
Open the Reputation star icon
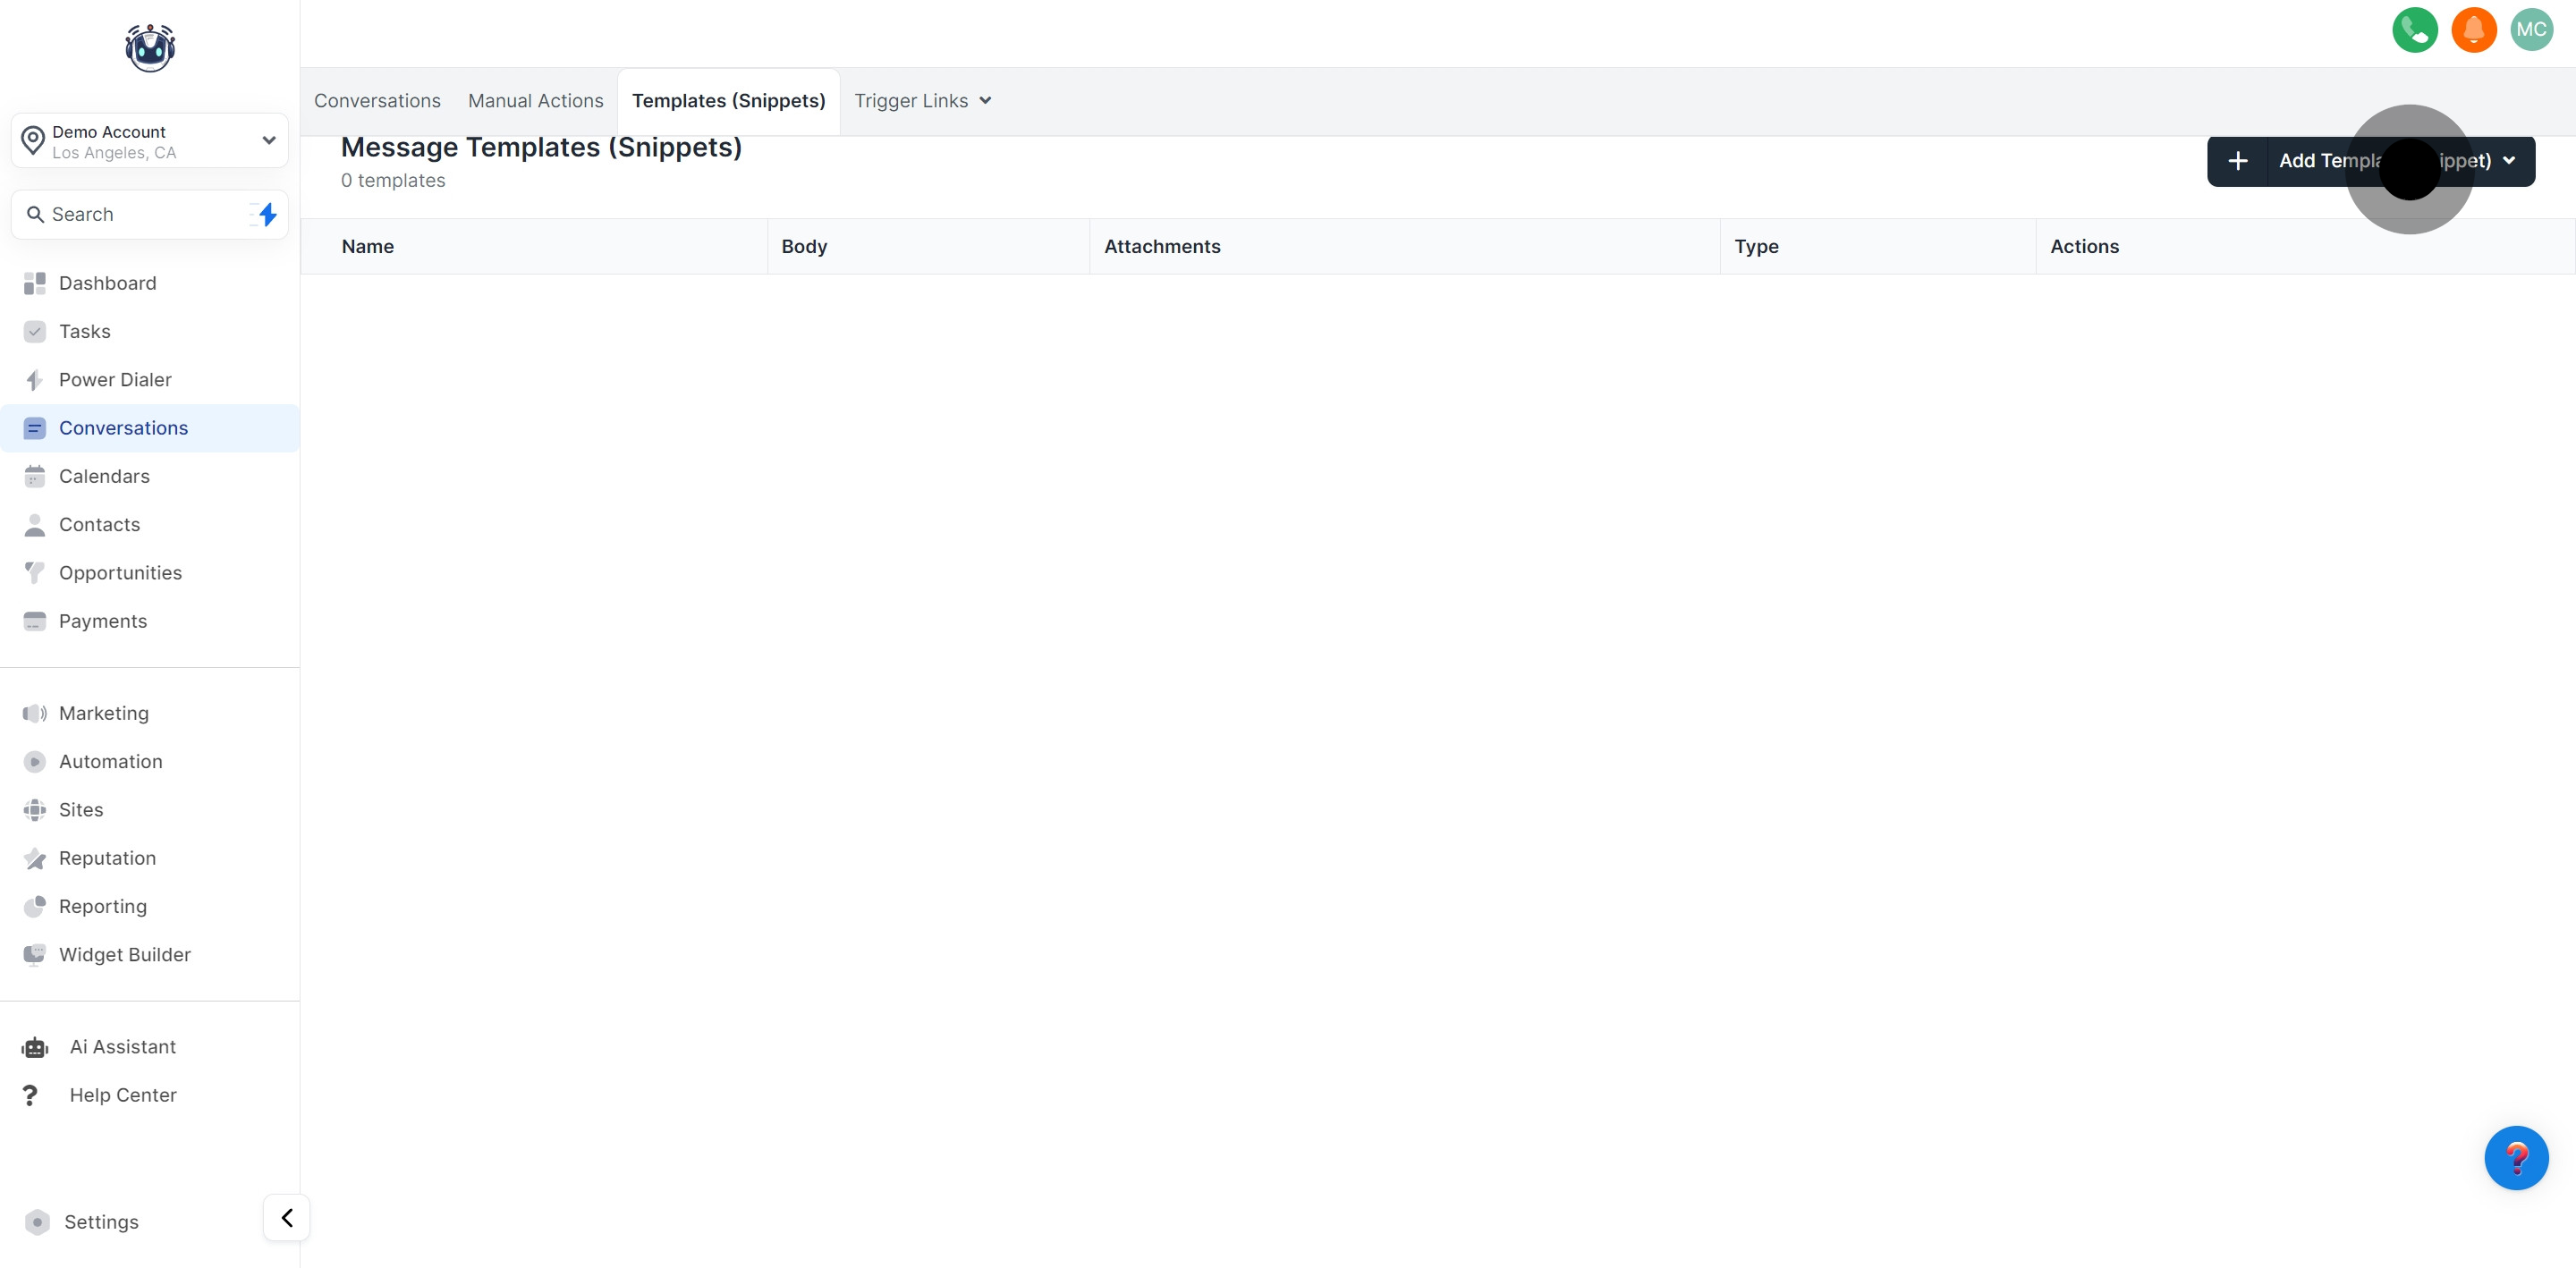35,858
